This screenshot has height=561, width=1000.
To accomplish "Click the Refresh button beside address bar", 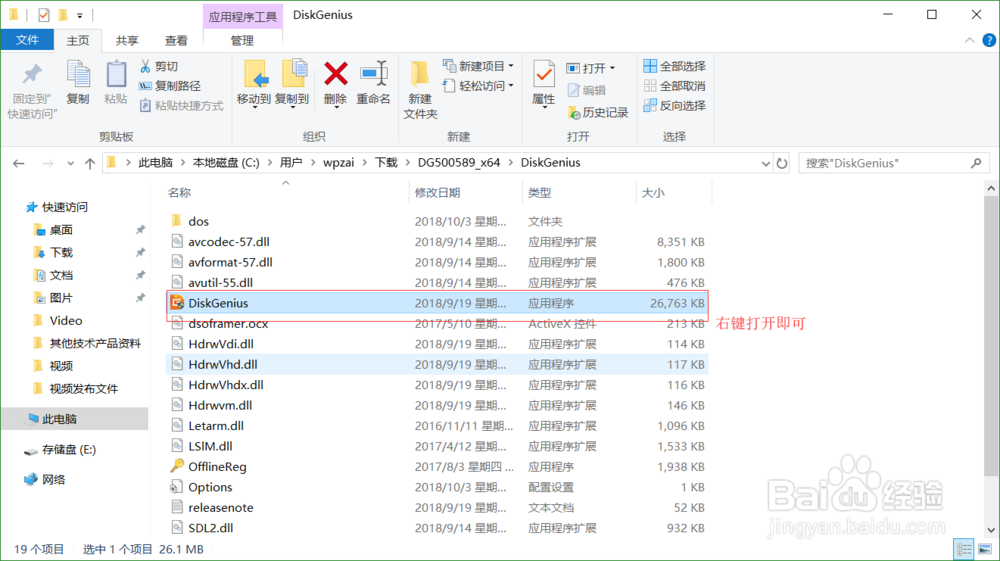I will (x=782, y=163).
